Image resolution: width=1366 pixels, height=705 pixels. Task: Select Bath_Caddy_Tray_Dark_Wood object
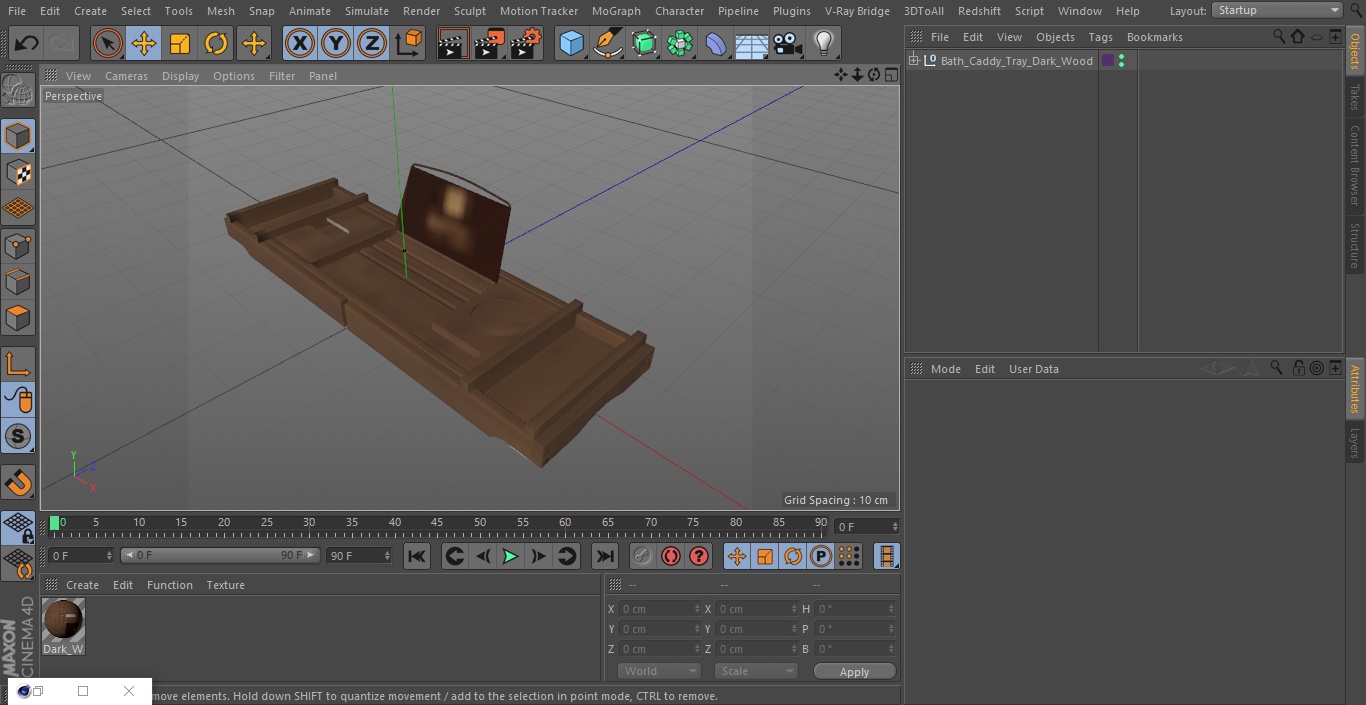[1016, 61]
